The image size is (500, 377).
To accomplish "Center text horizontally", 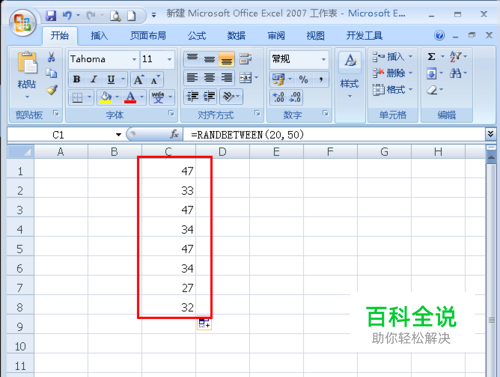I will (209, 78).
